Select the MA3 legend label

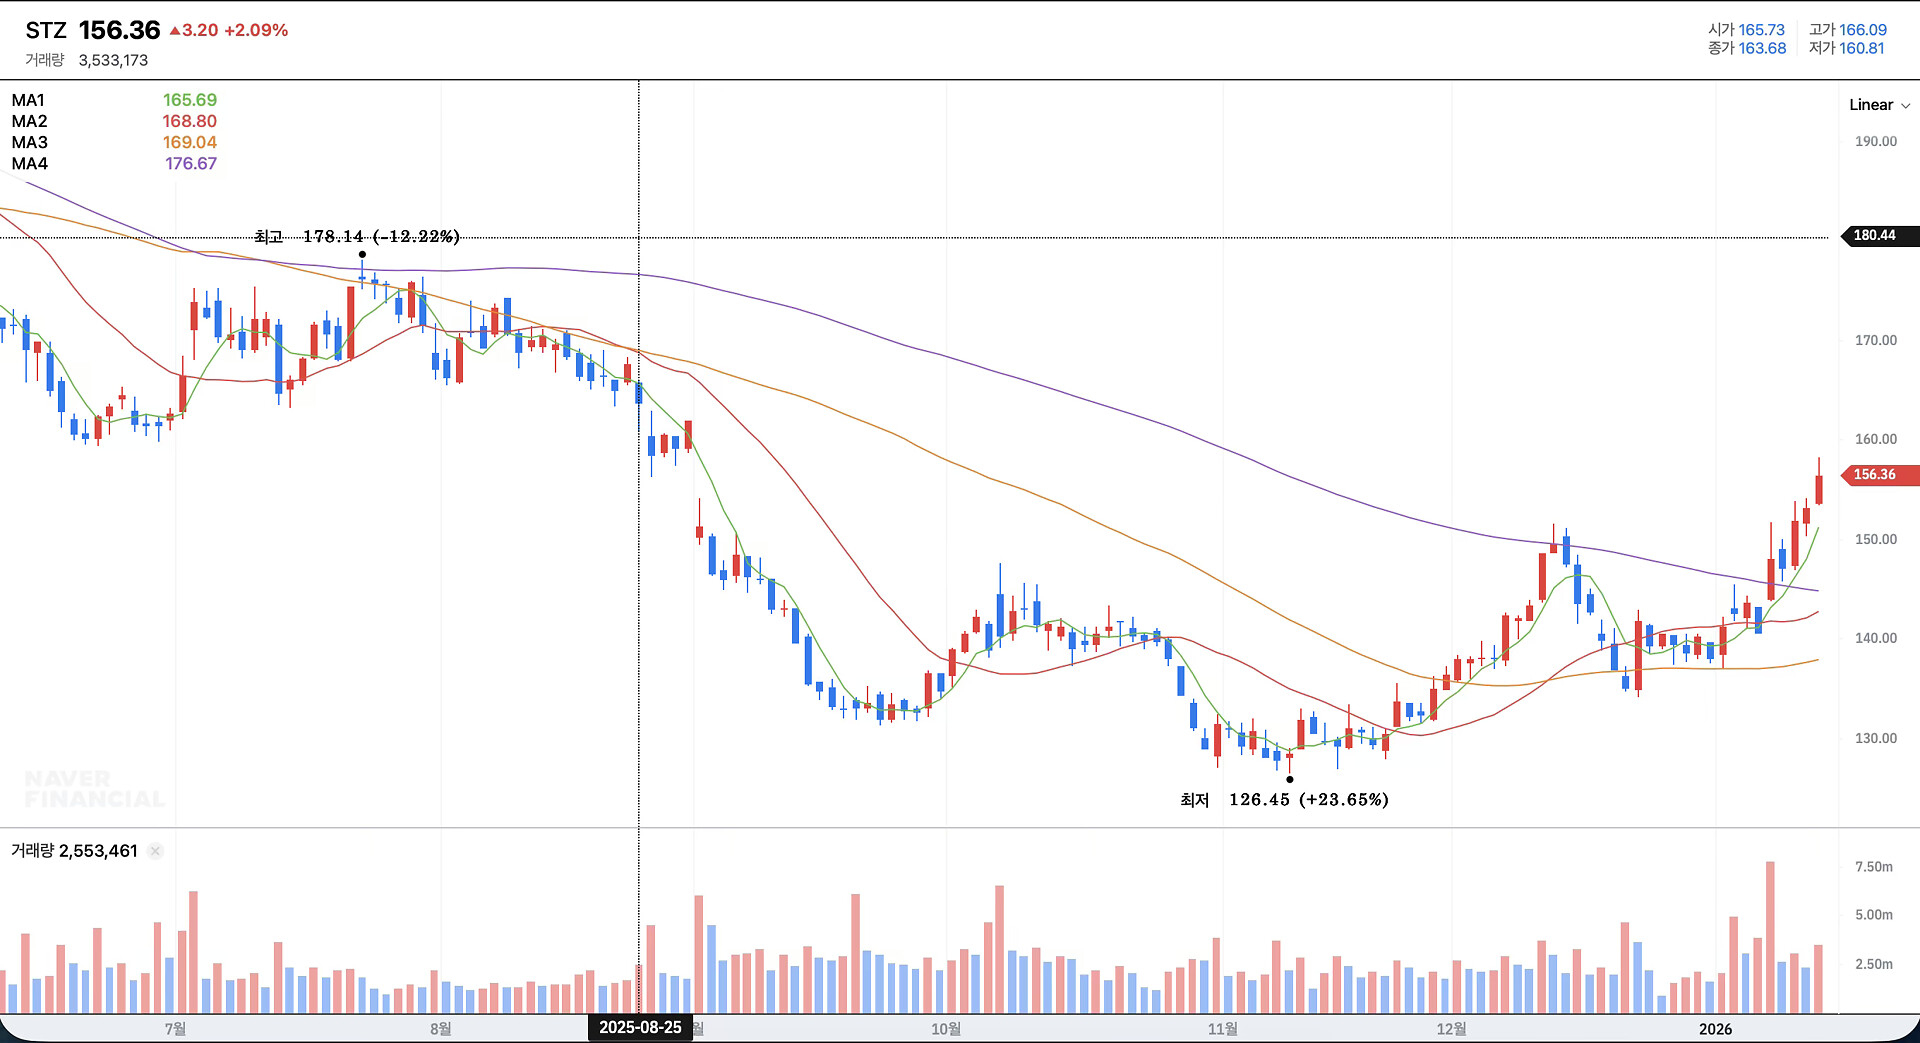[x=29, y=142]
